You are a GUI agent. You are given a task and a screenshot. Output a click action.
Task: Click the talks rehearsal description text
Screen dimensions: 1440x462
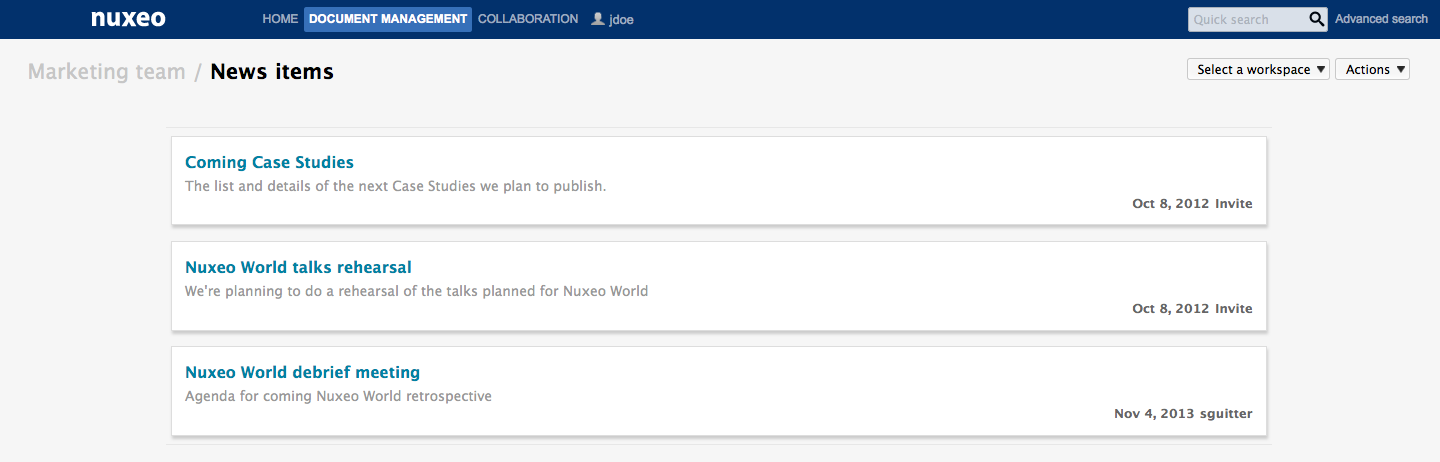tap(417, 291)
